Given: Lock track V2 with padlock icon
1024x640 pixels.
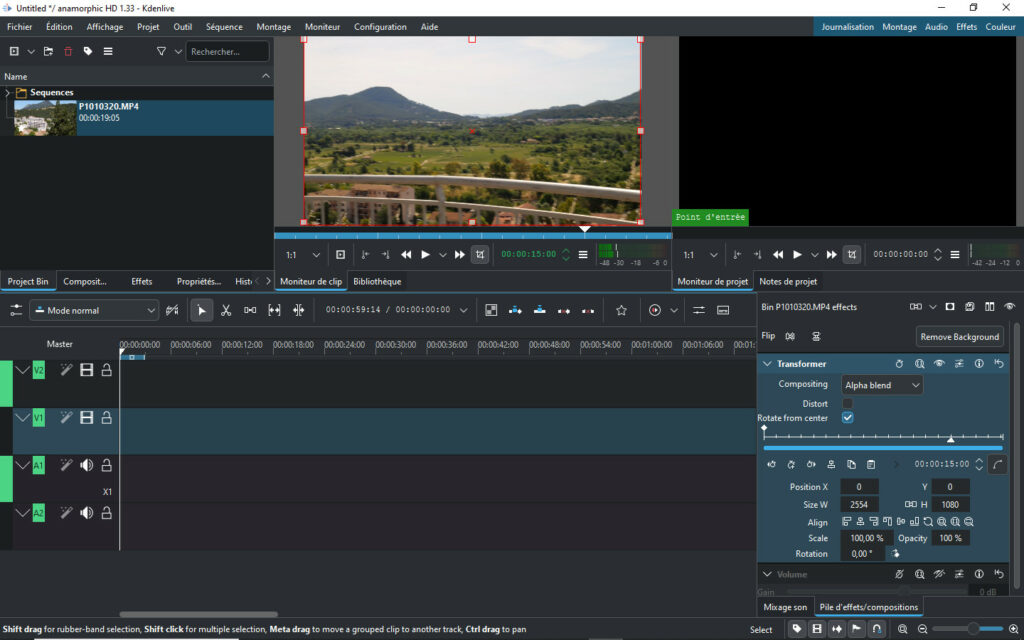Looking at the screenshot, I should [x=106, y=370].
